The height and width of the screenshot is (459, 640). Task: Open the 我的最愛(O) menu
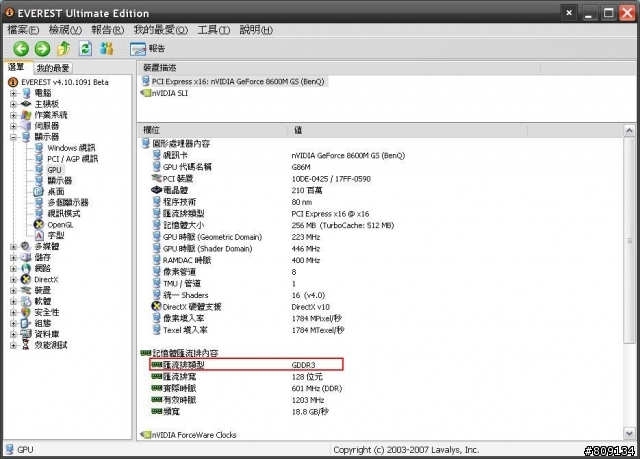(x=161, y=30)
